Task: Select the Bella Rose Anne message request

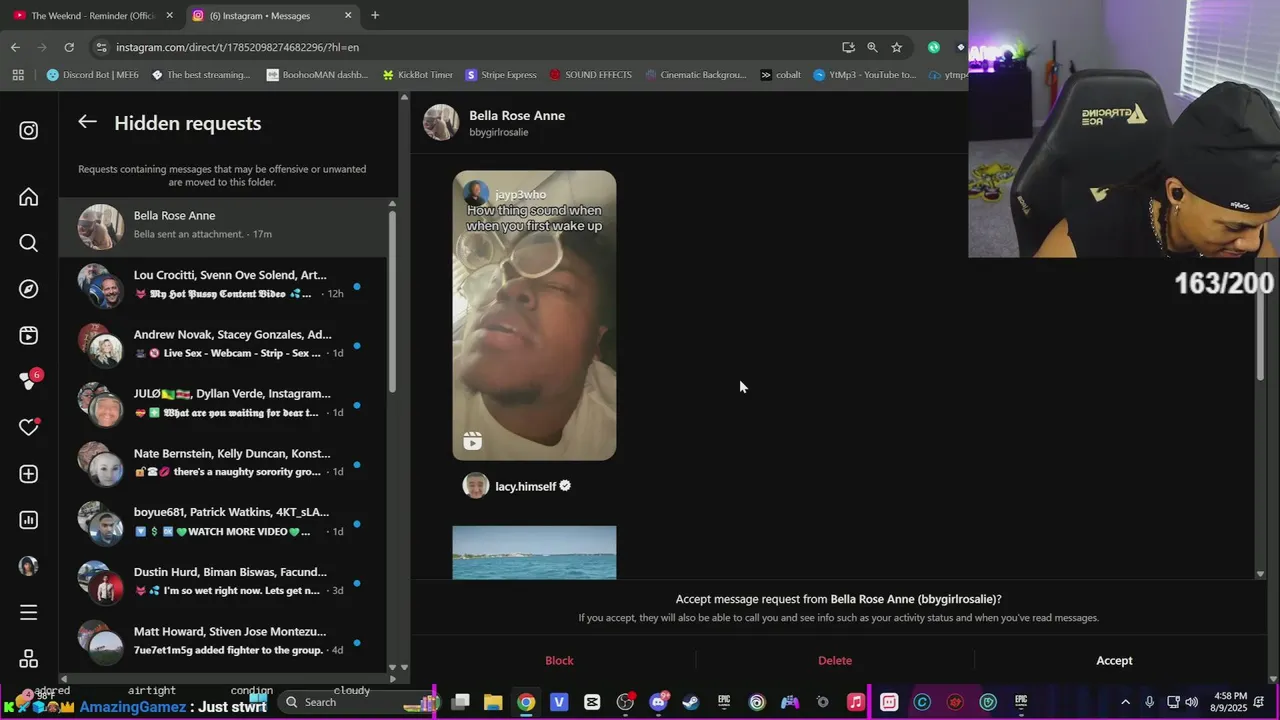Action: [x=222, y=226]
